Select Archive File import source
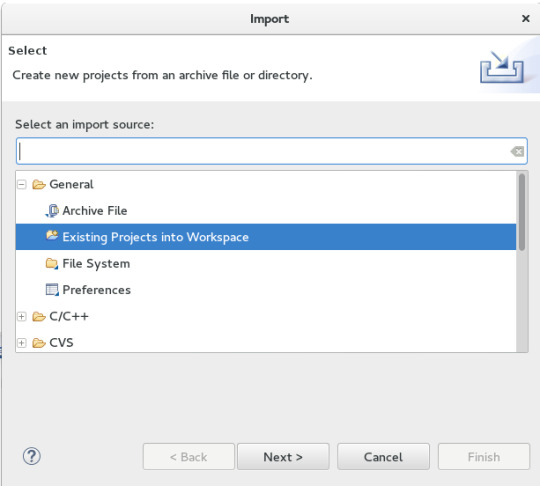 tap(95, 211)
